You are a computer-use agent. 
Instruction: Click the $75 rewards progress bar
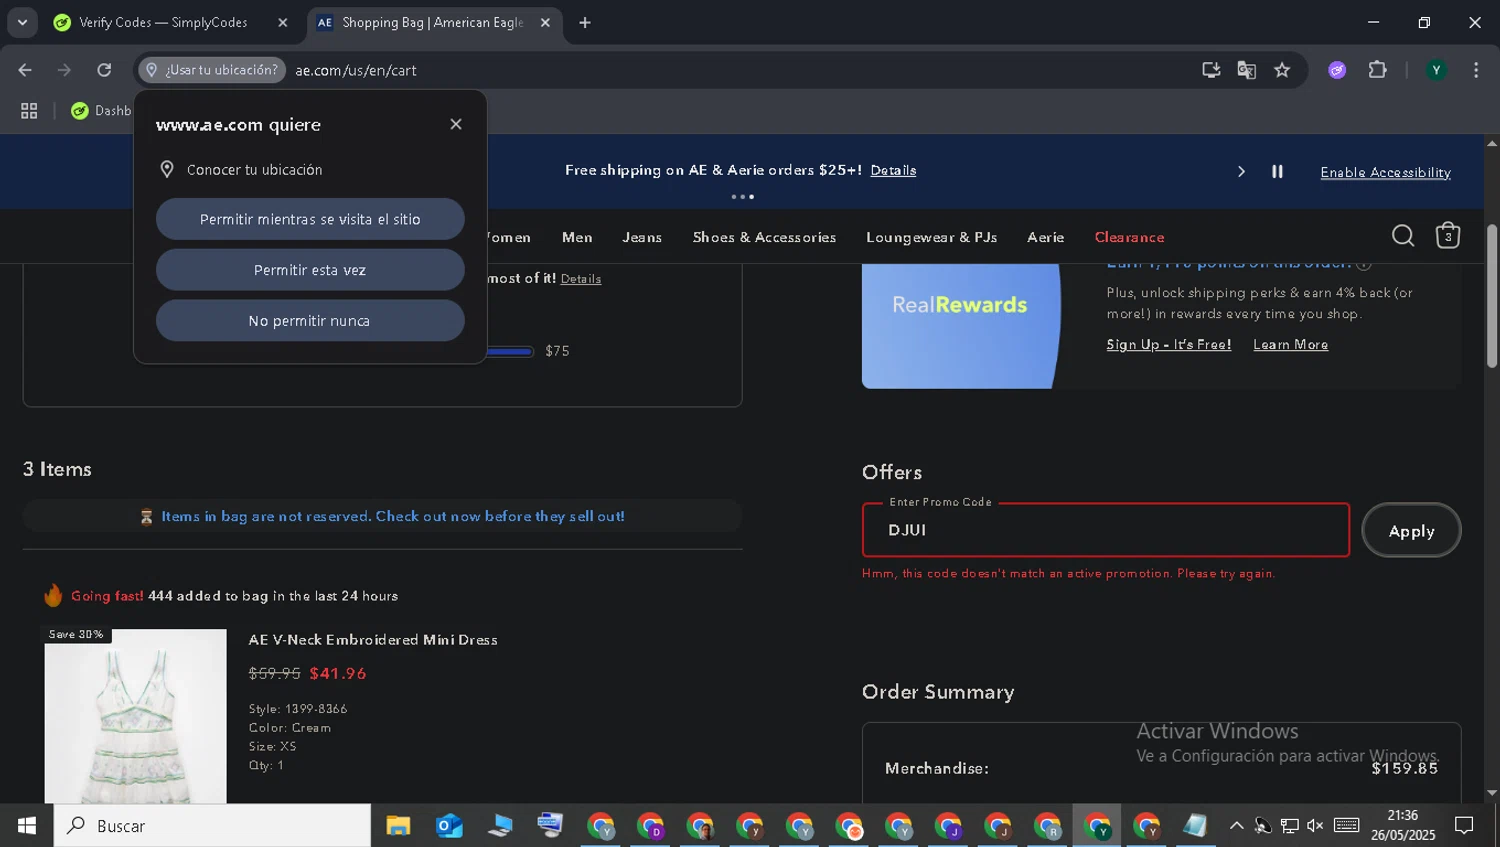[x=510, y=351]
